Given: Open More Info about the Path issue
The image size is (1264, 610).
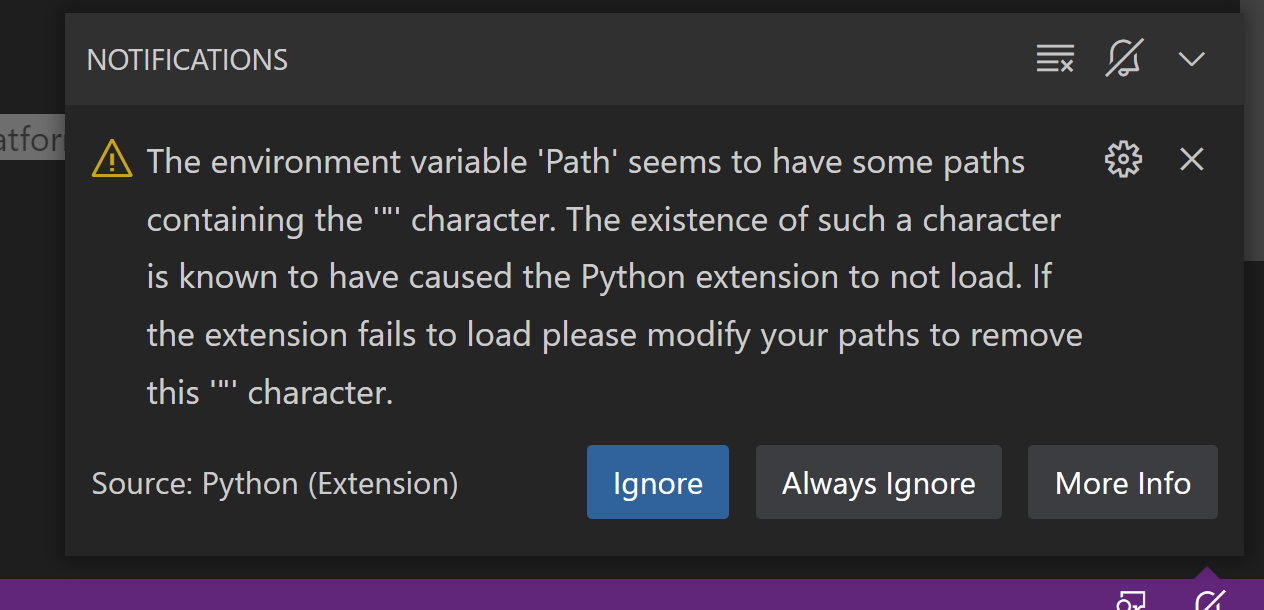Looking at the screenshot, I should pyautogui.click(x=1123, y=483).
